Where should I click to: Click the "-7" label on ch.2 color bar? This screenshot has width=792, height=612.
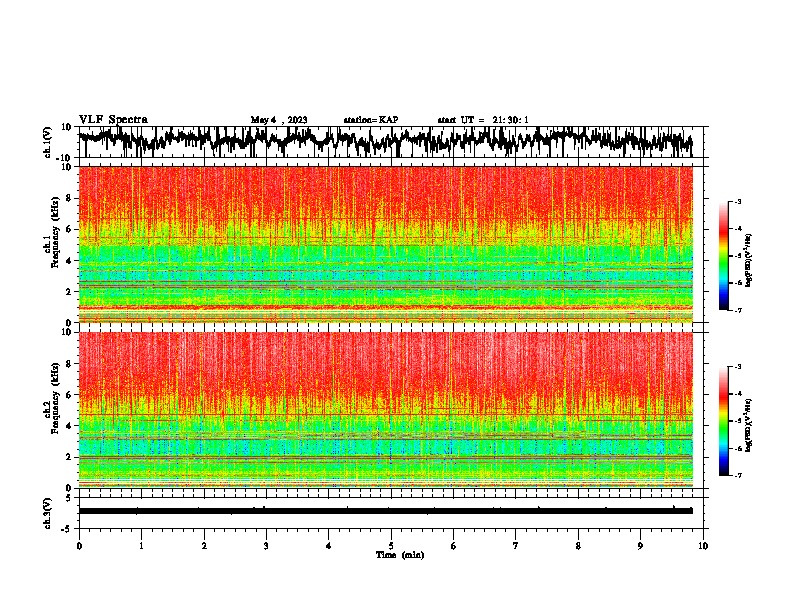(x=738, y=476)
